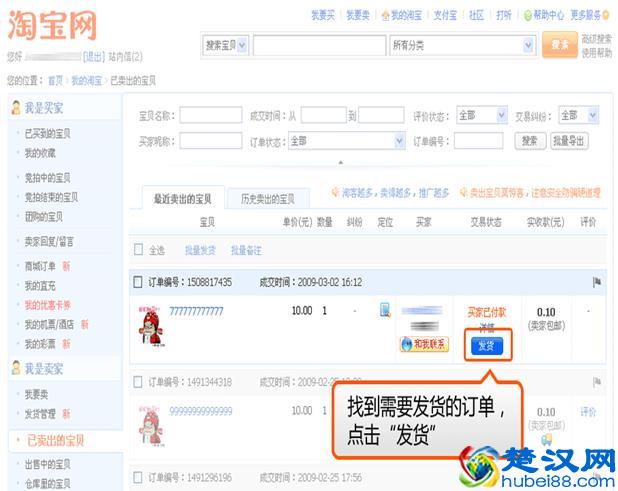618x491 pixels.
Task: Click 我的淘宝 in breadcrumb
Action: (86, 80)
